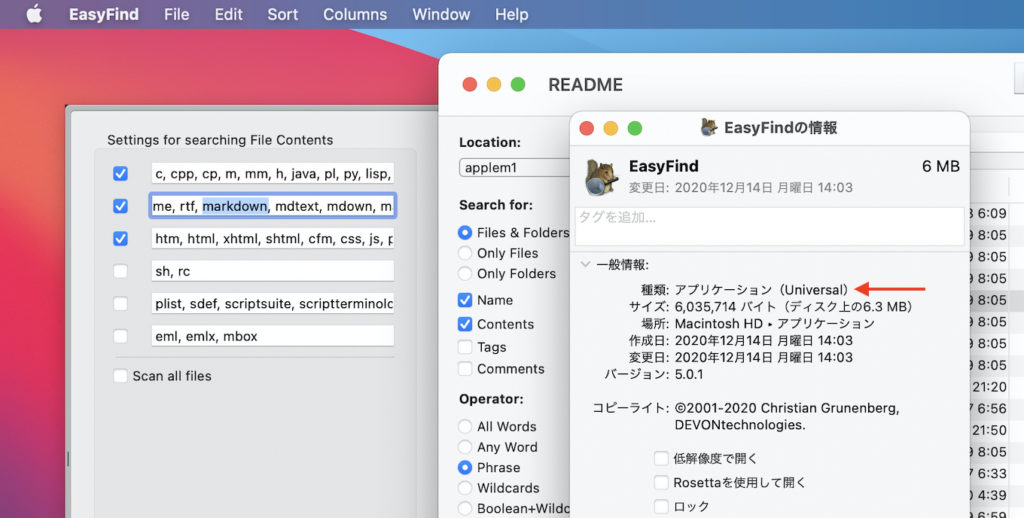Collapse the 一般情報 section
The height and width of the screenshot is (518, 1024).
pos(585,265)
